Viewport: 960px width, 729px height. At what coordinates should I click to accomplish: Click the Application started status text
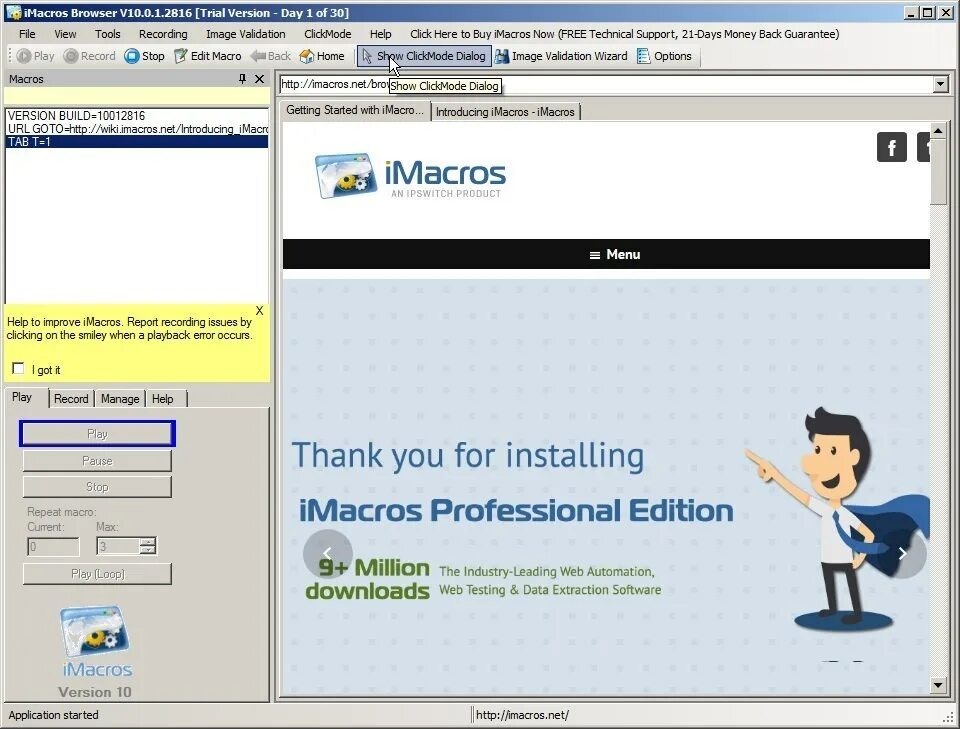click(53, 715)
